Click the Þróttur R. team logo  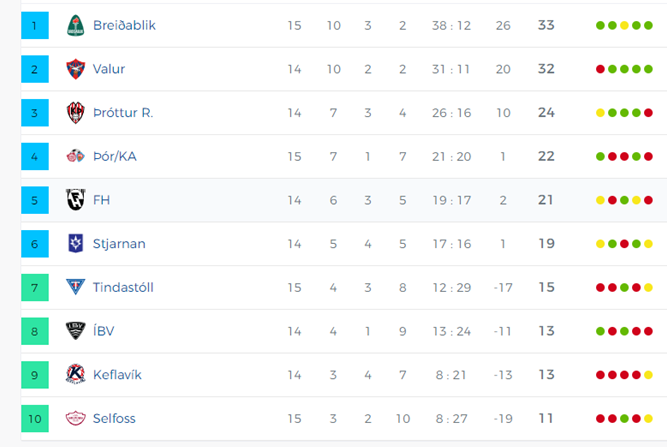(x=76, y=113)
